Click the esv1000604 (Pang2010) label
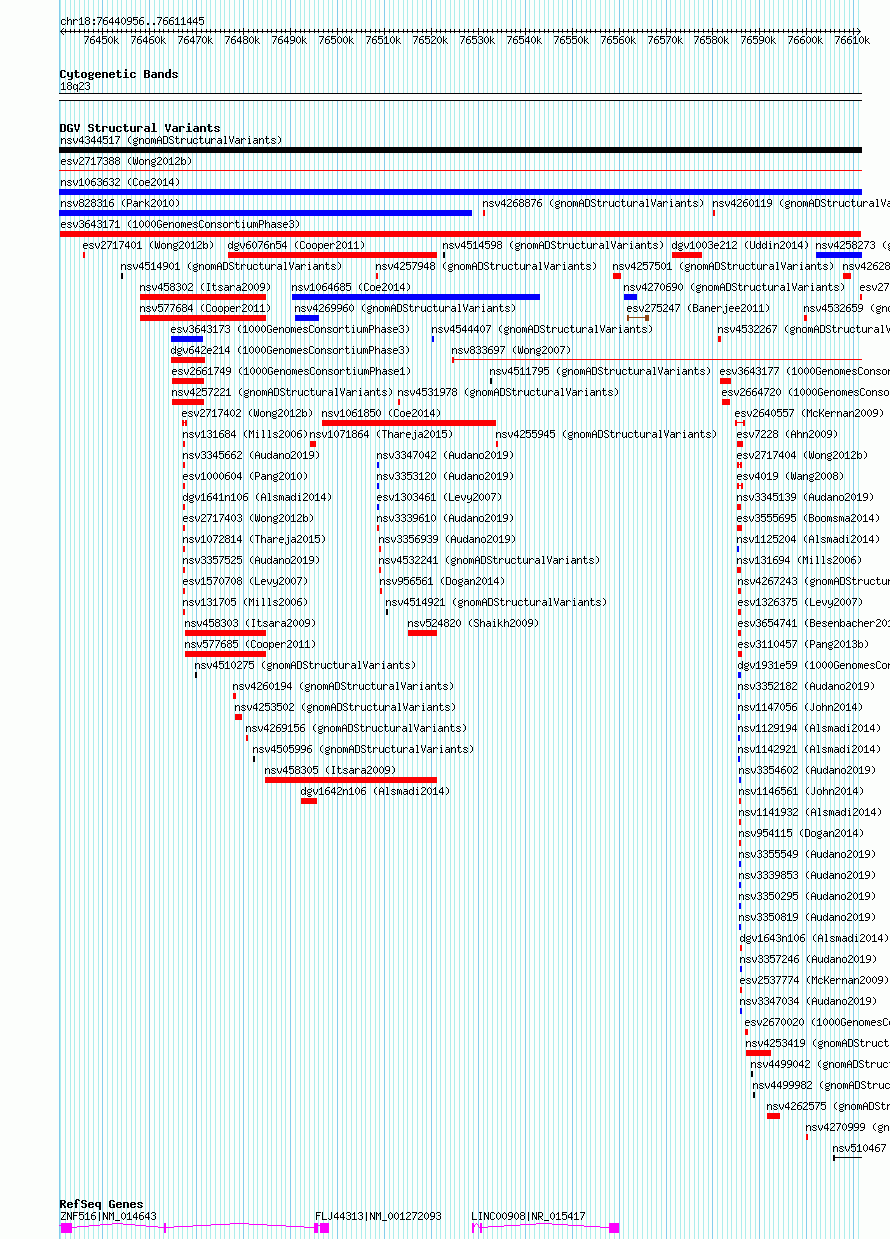 click(245, 476)
